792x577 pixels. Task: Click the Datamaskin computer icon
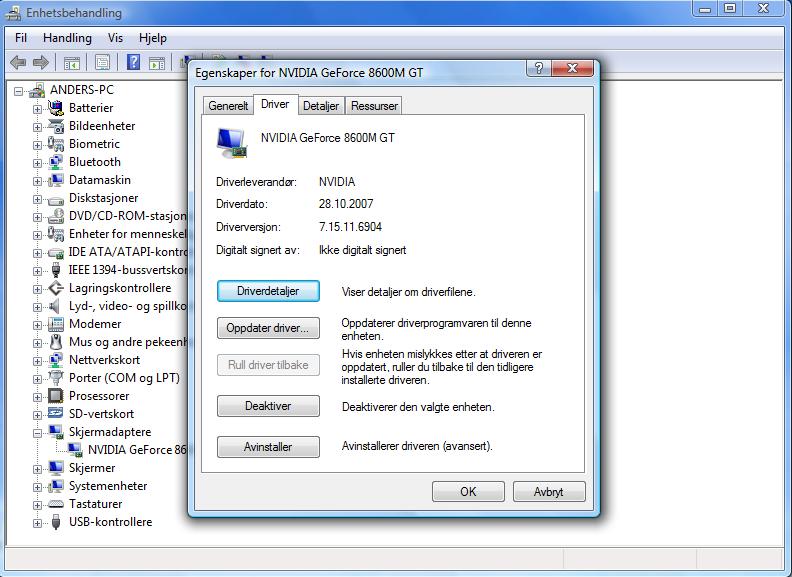click(56, 180)
